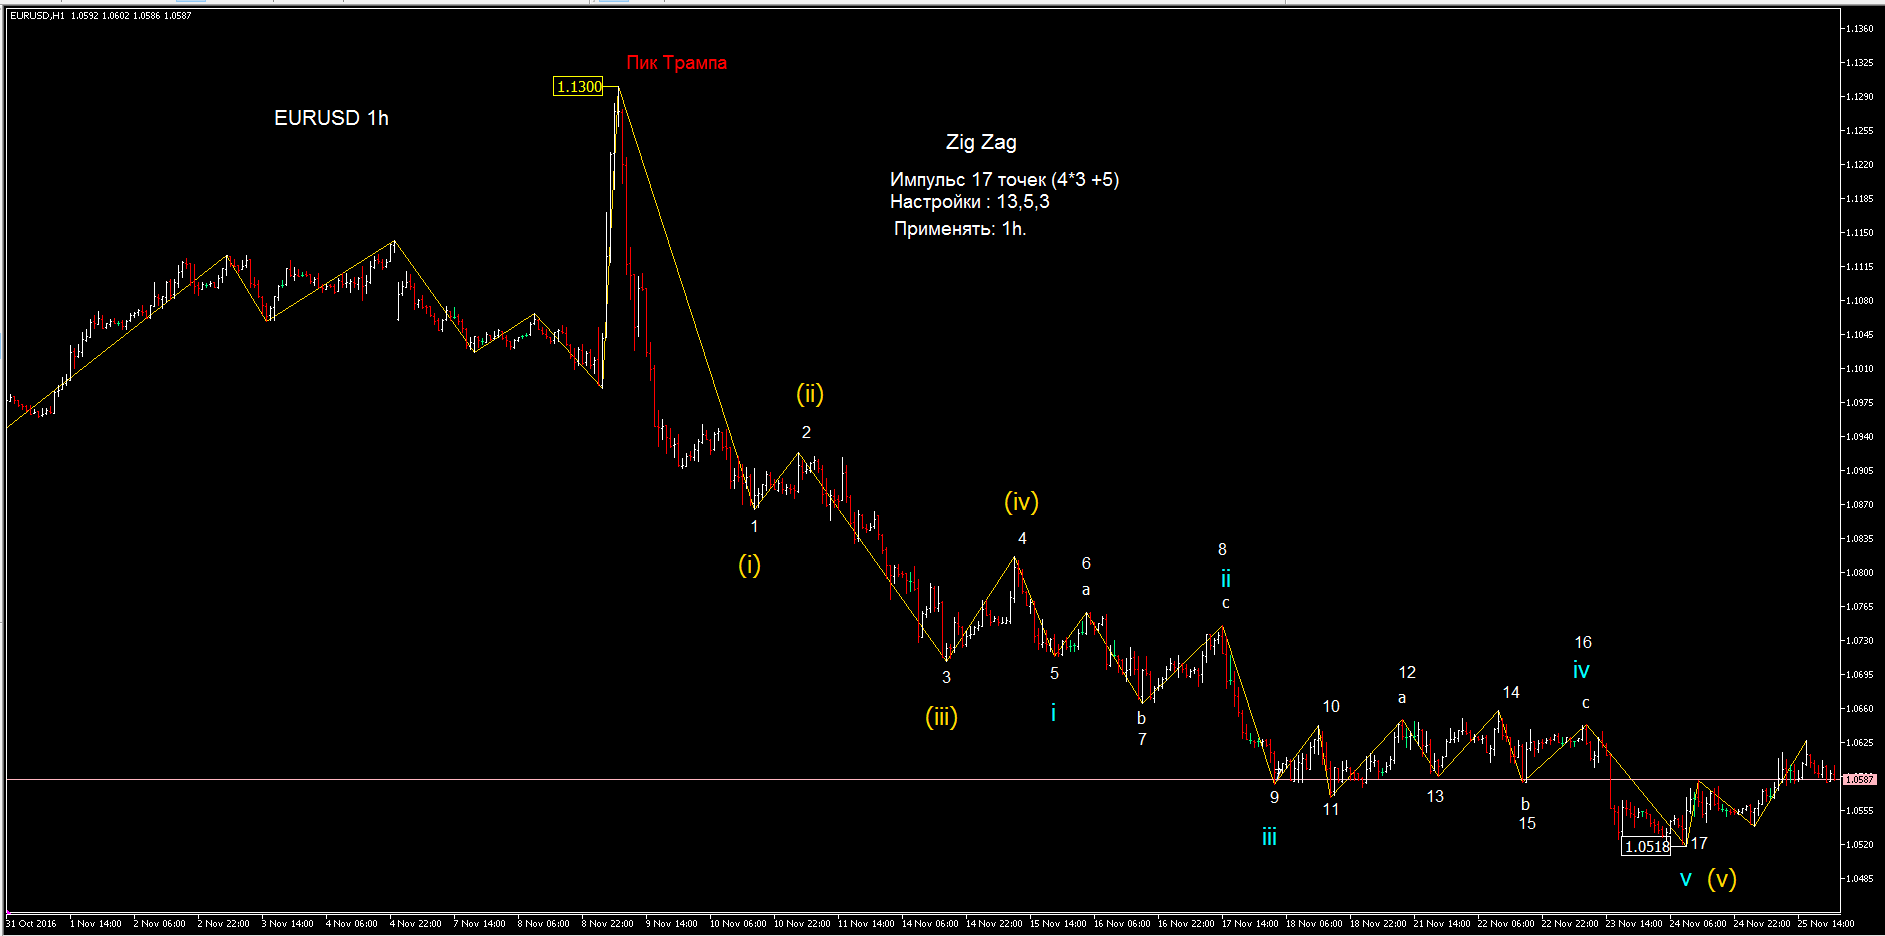1885x936 pixels.
Task: Click the 'c' label under cyan iv
Action: point(1585,703)
